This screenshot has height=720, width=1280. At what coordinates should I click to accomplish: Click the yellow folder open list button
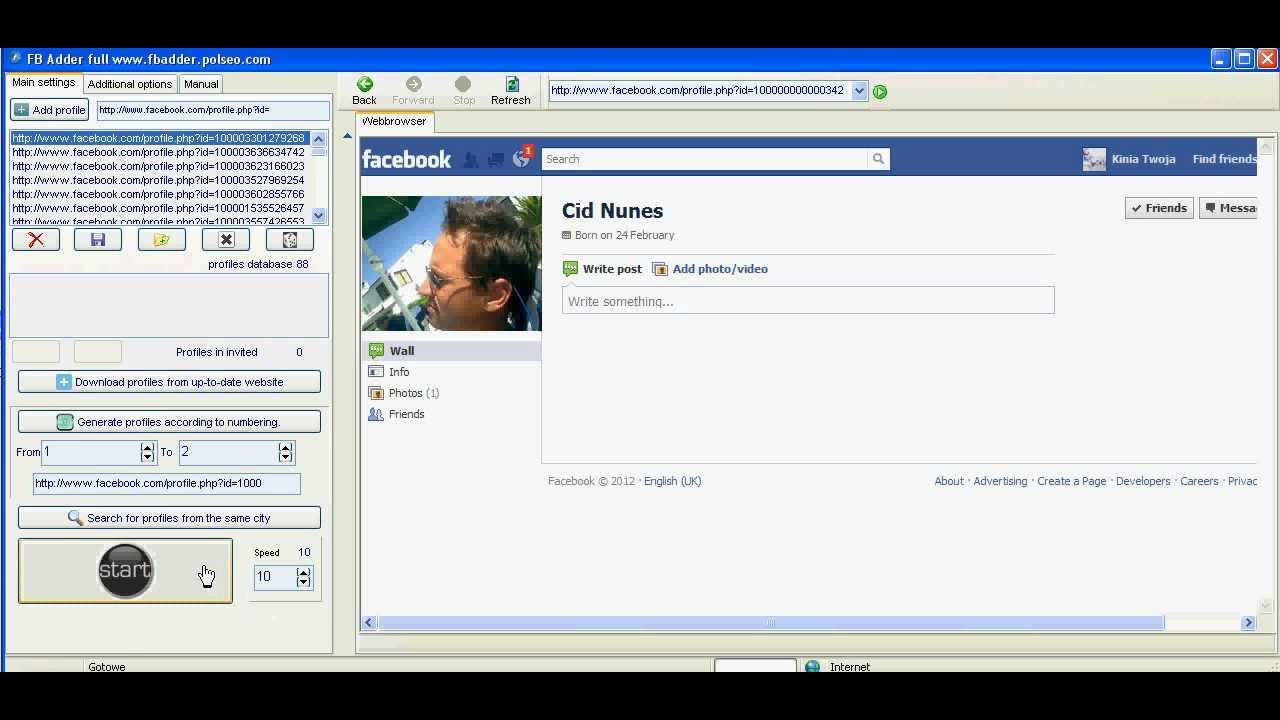[x=162, y=240]
